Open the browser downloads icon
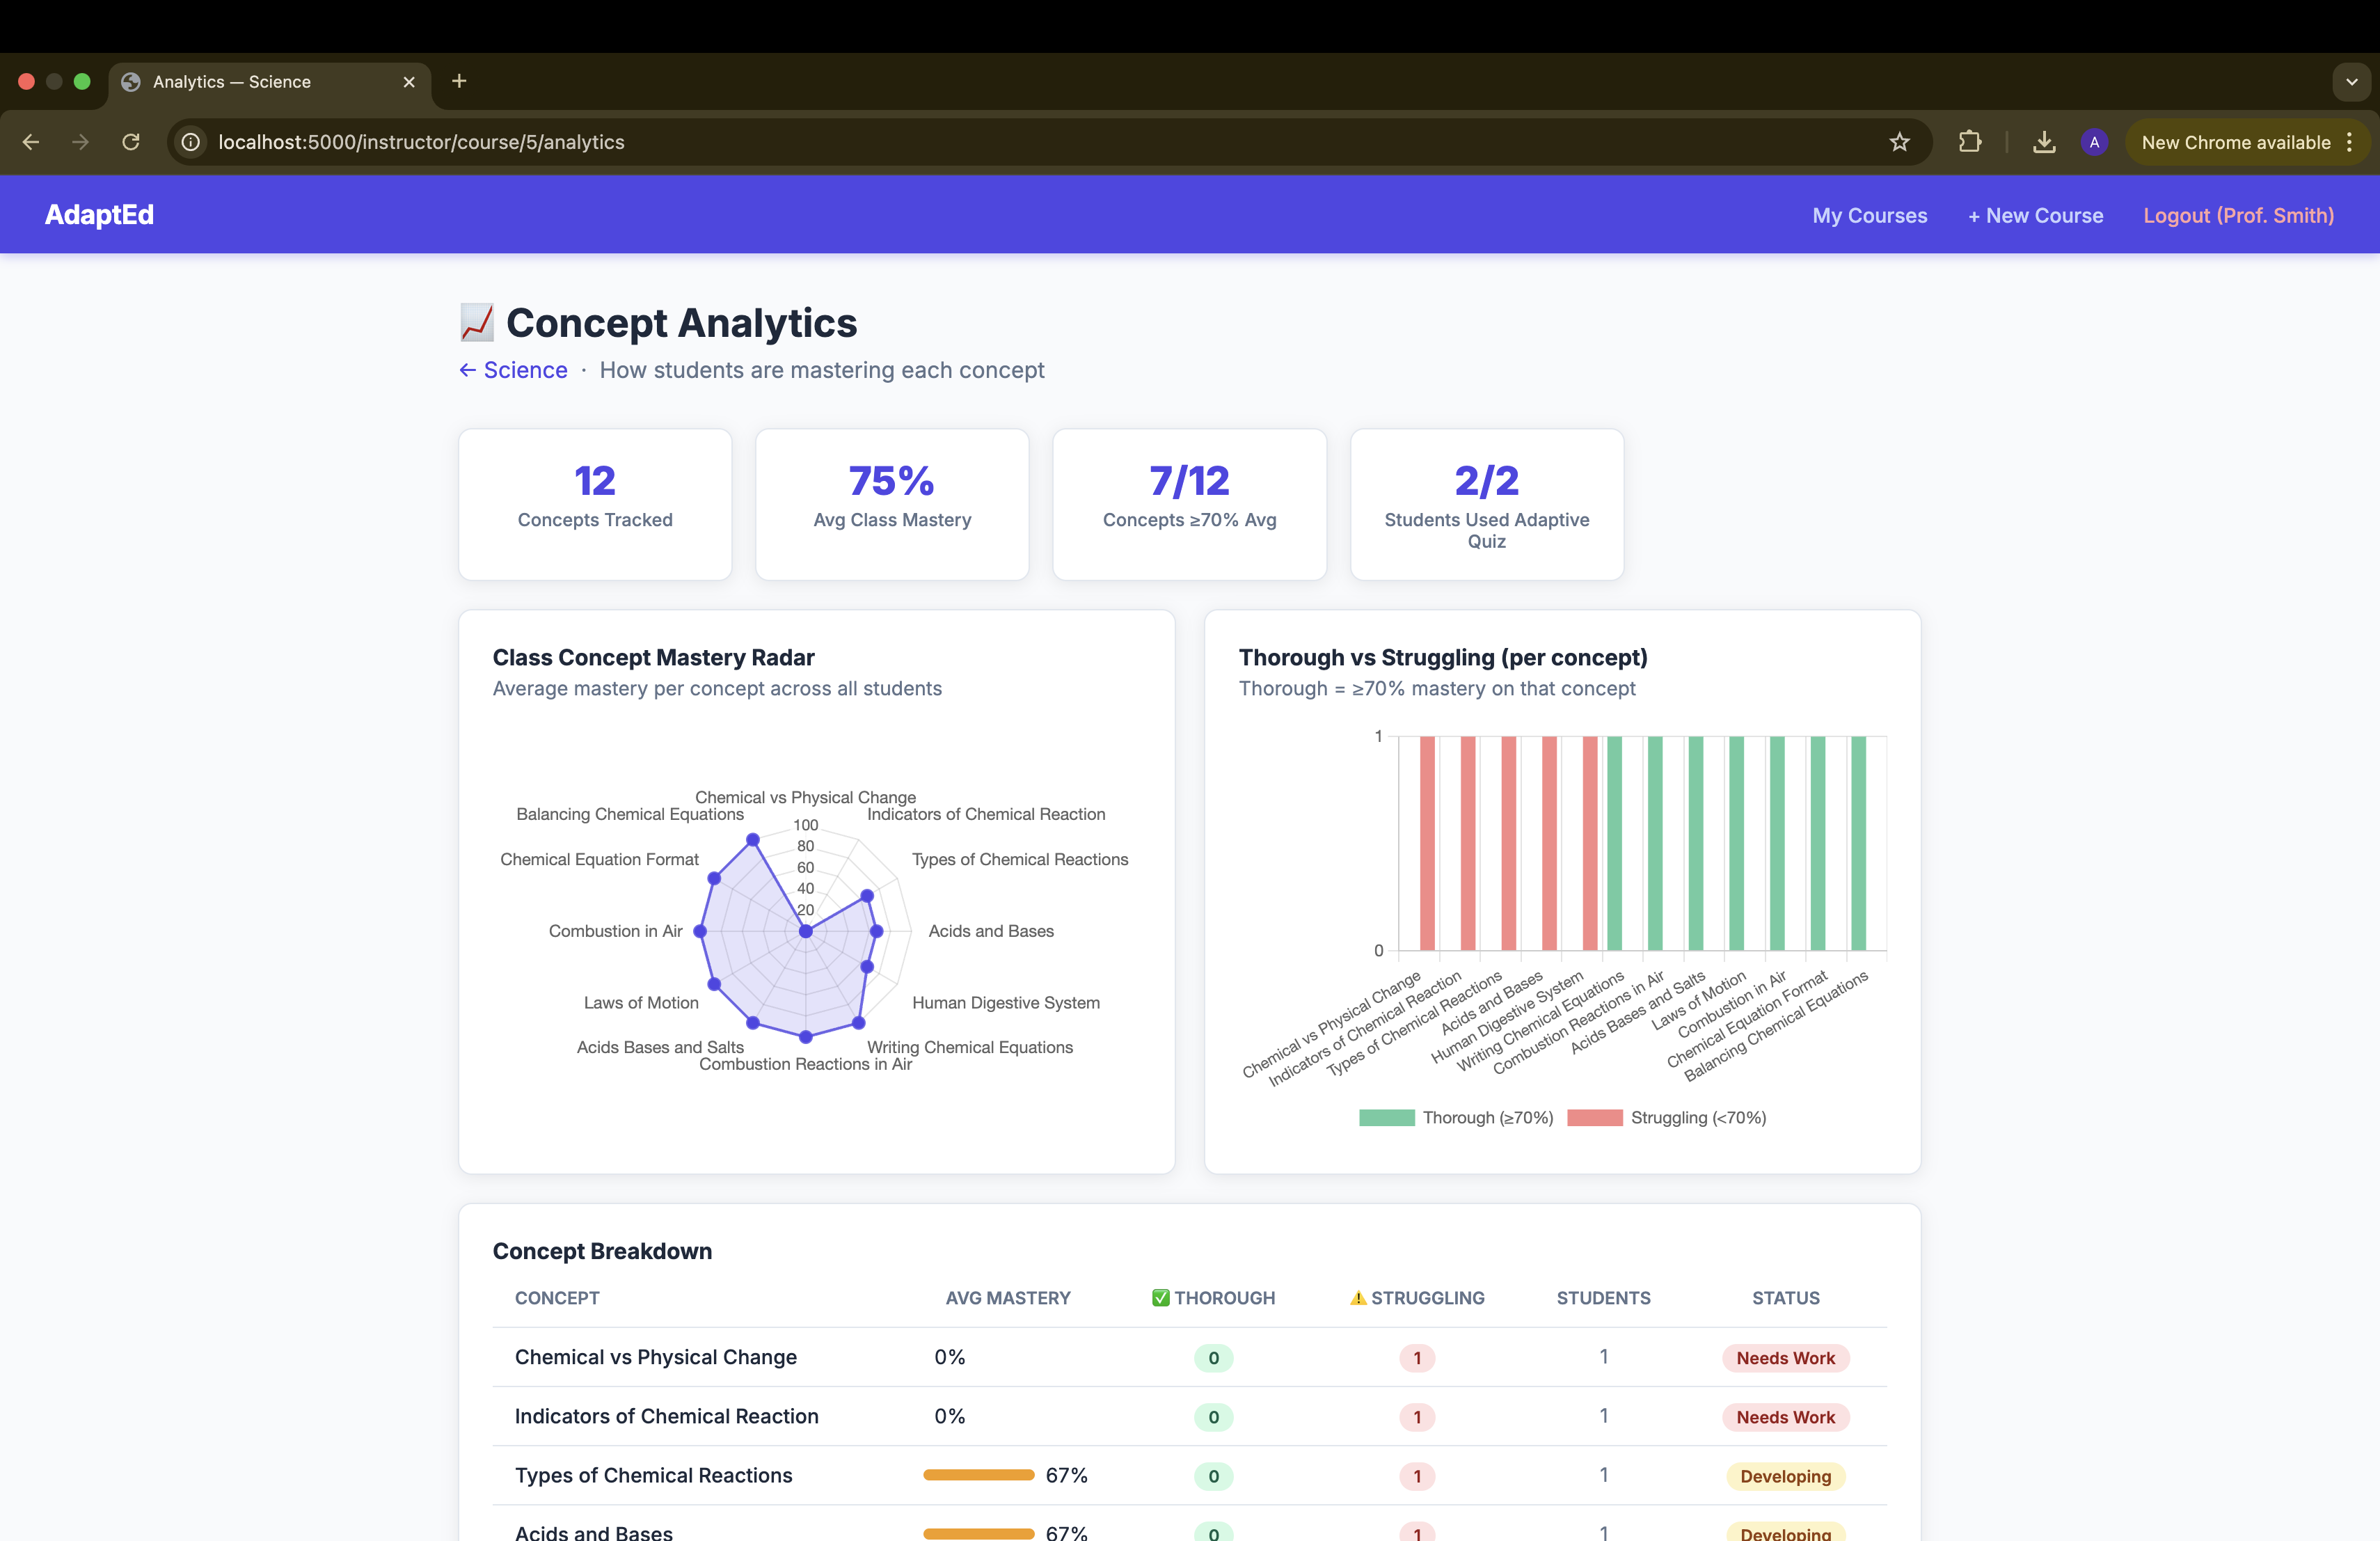This screenshot has height=1541, width=2380. coord(2044,142)
